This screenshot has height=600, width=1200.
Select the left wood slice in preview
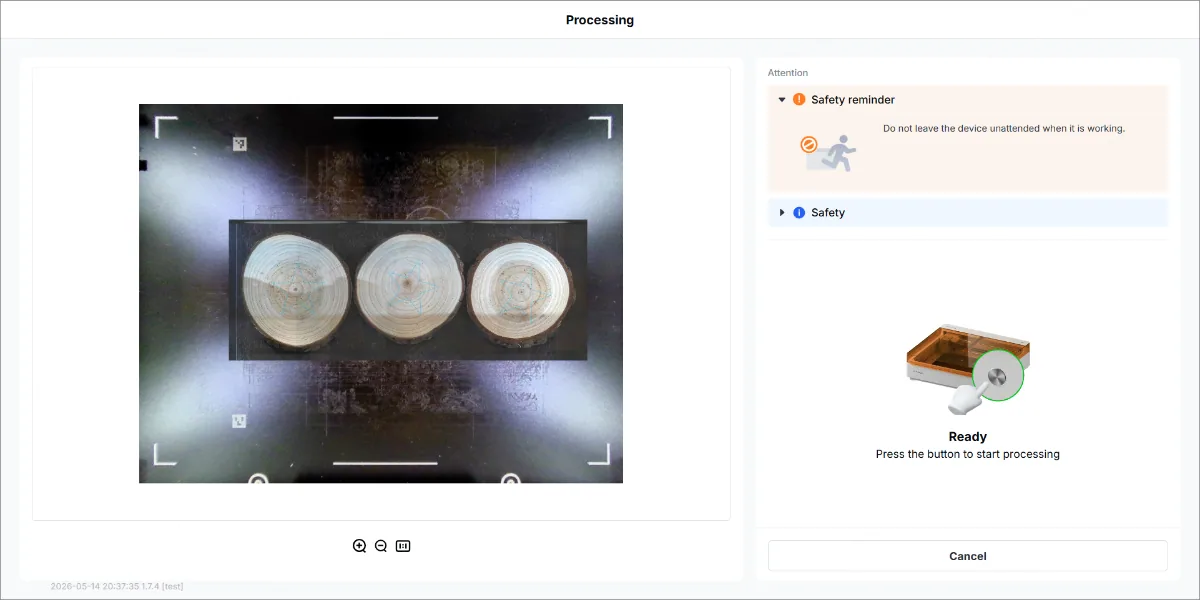[296, 290]
